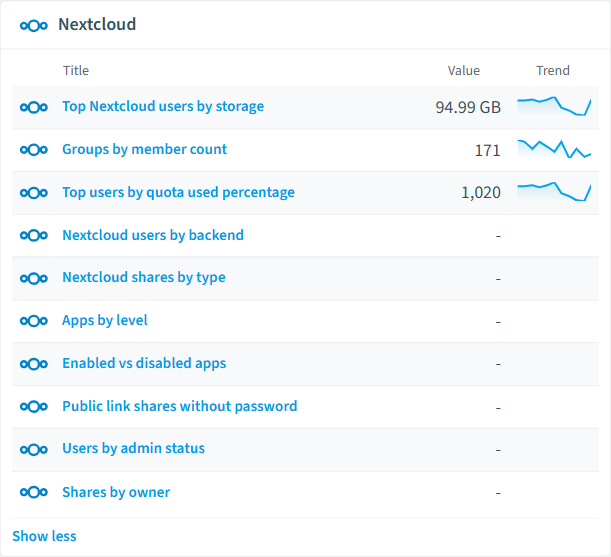Click the 171 value
The width and height of the screenshot is (611, 557).
point(487,150)
